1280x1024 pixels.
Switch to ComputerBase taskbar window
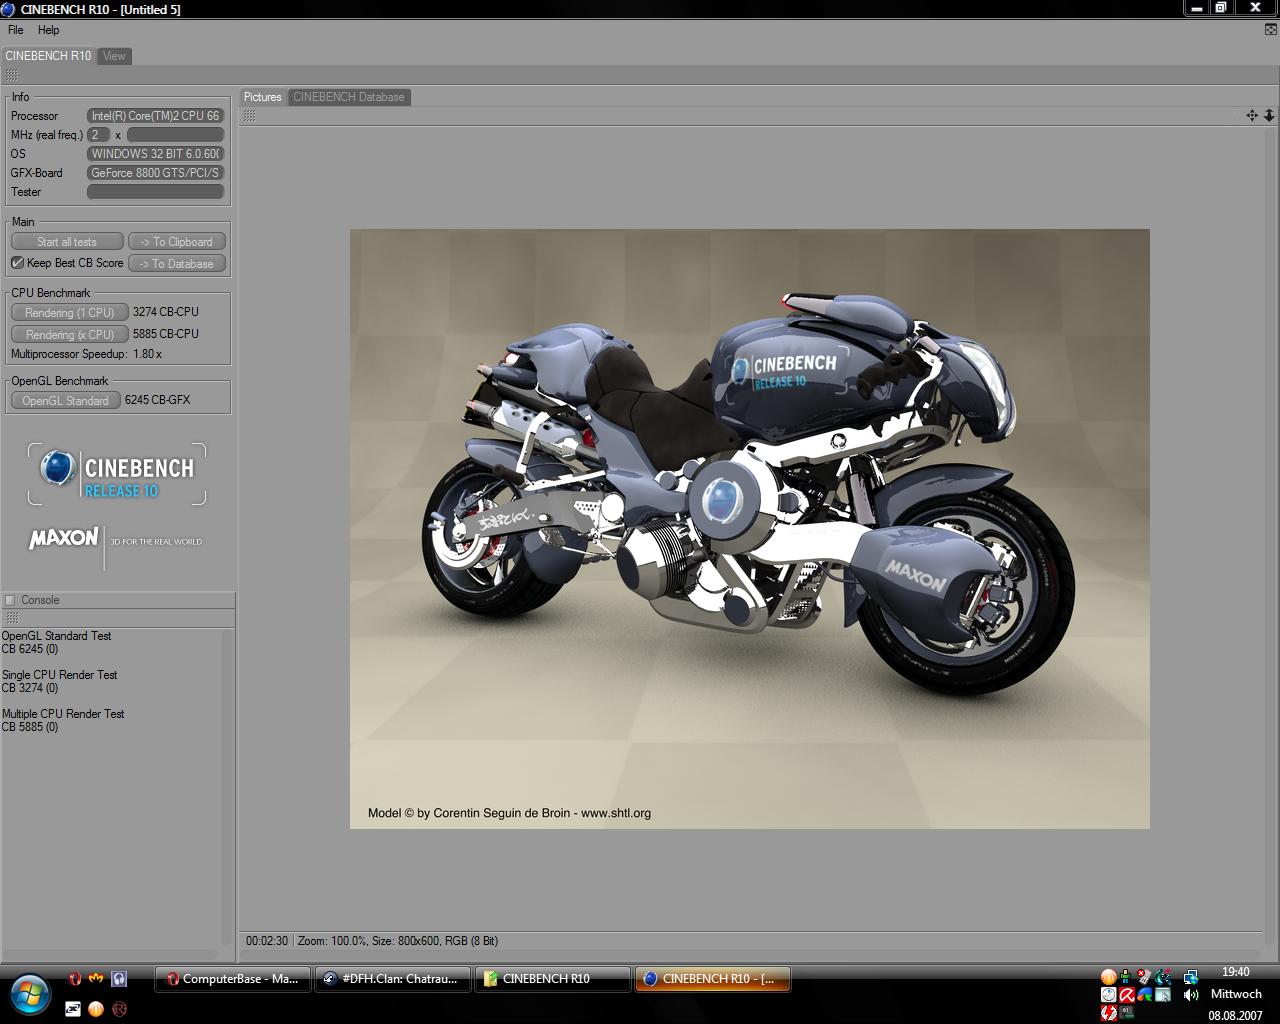pyautogui.click(x=232, y=979)
